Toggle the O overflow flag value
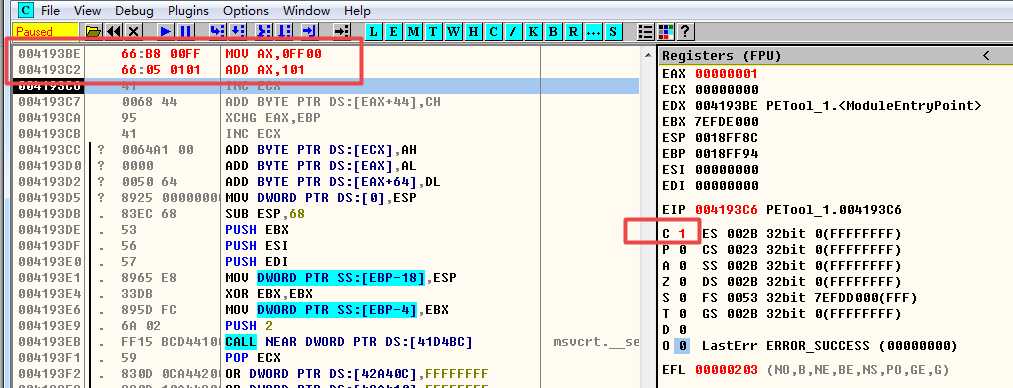Screen dimensions: 1013x388 (x=682, y=346)
